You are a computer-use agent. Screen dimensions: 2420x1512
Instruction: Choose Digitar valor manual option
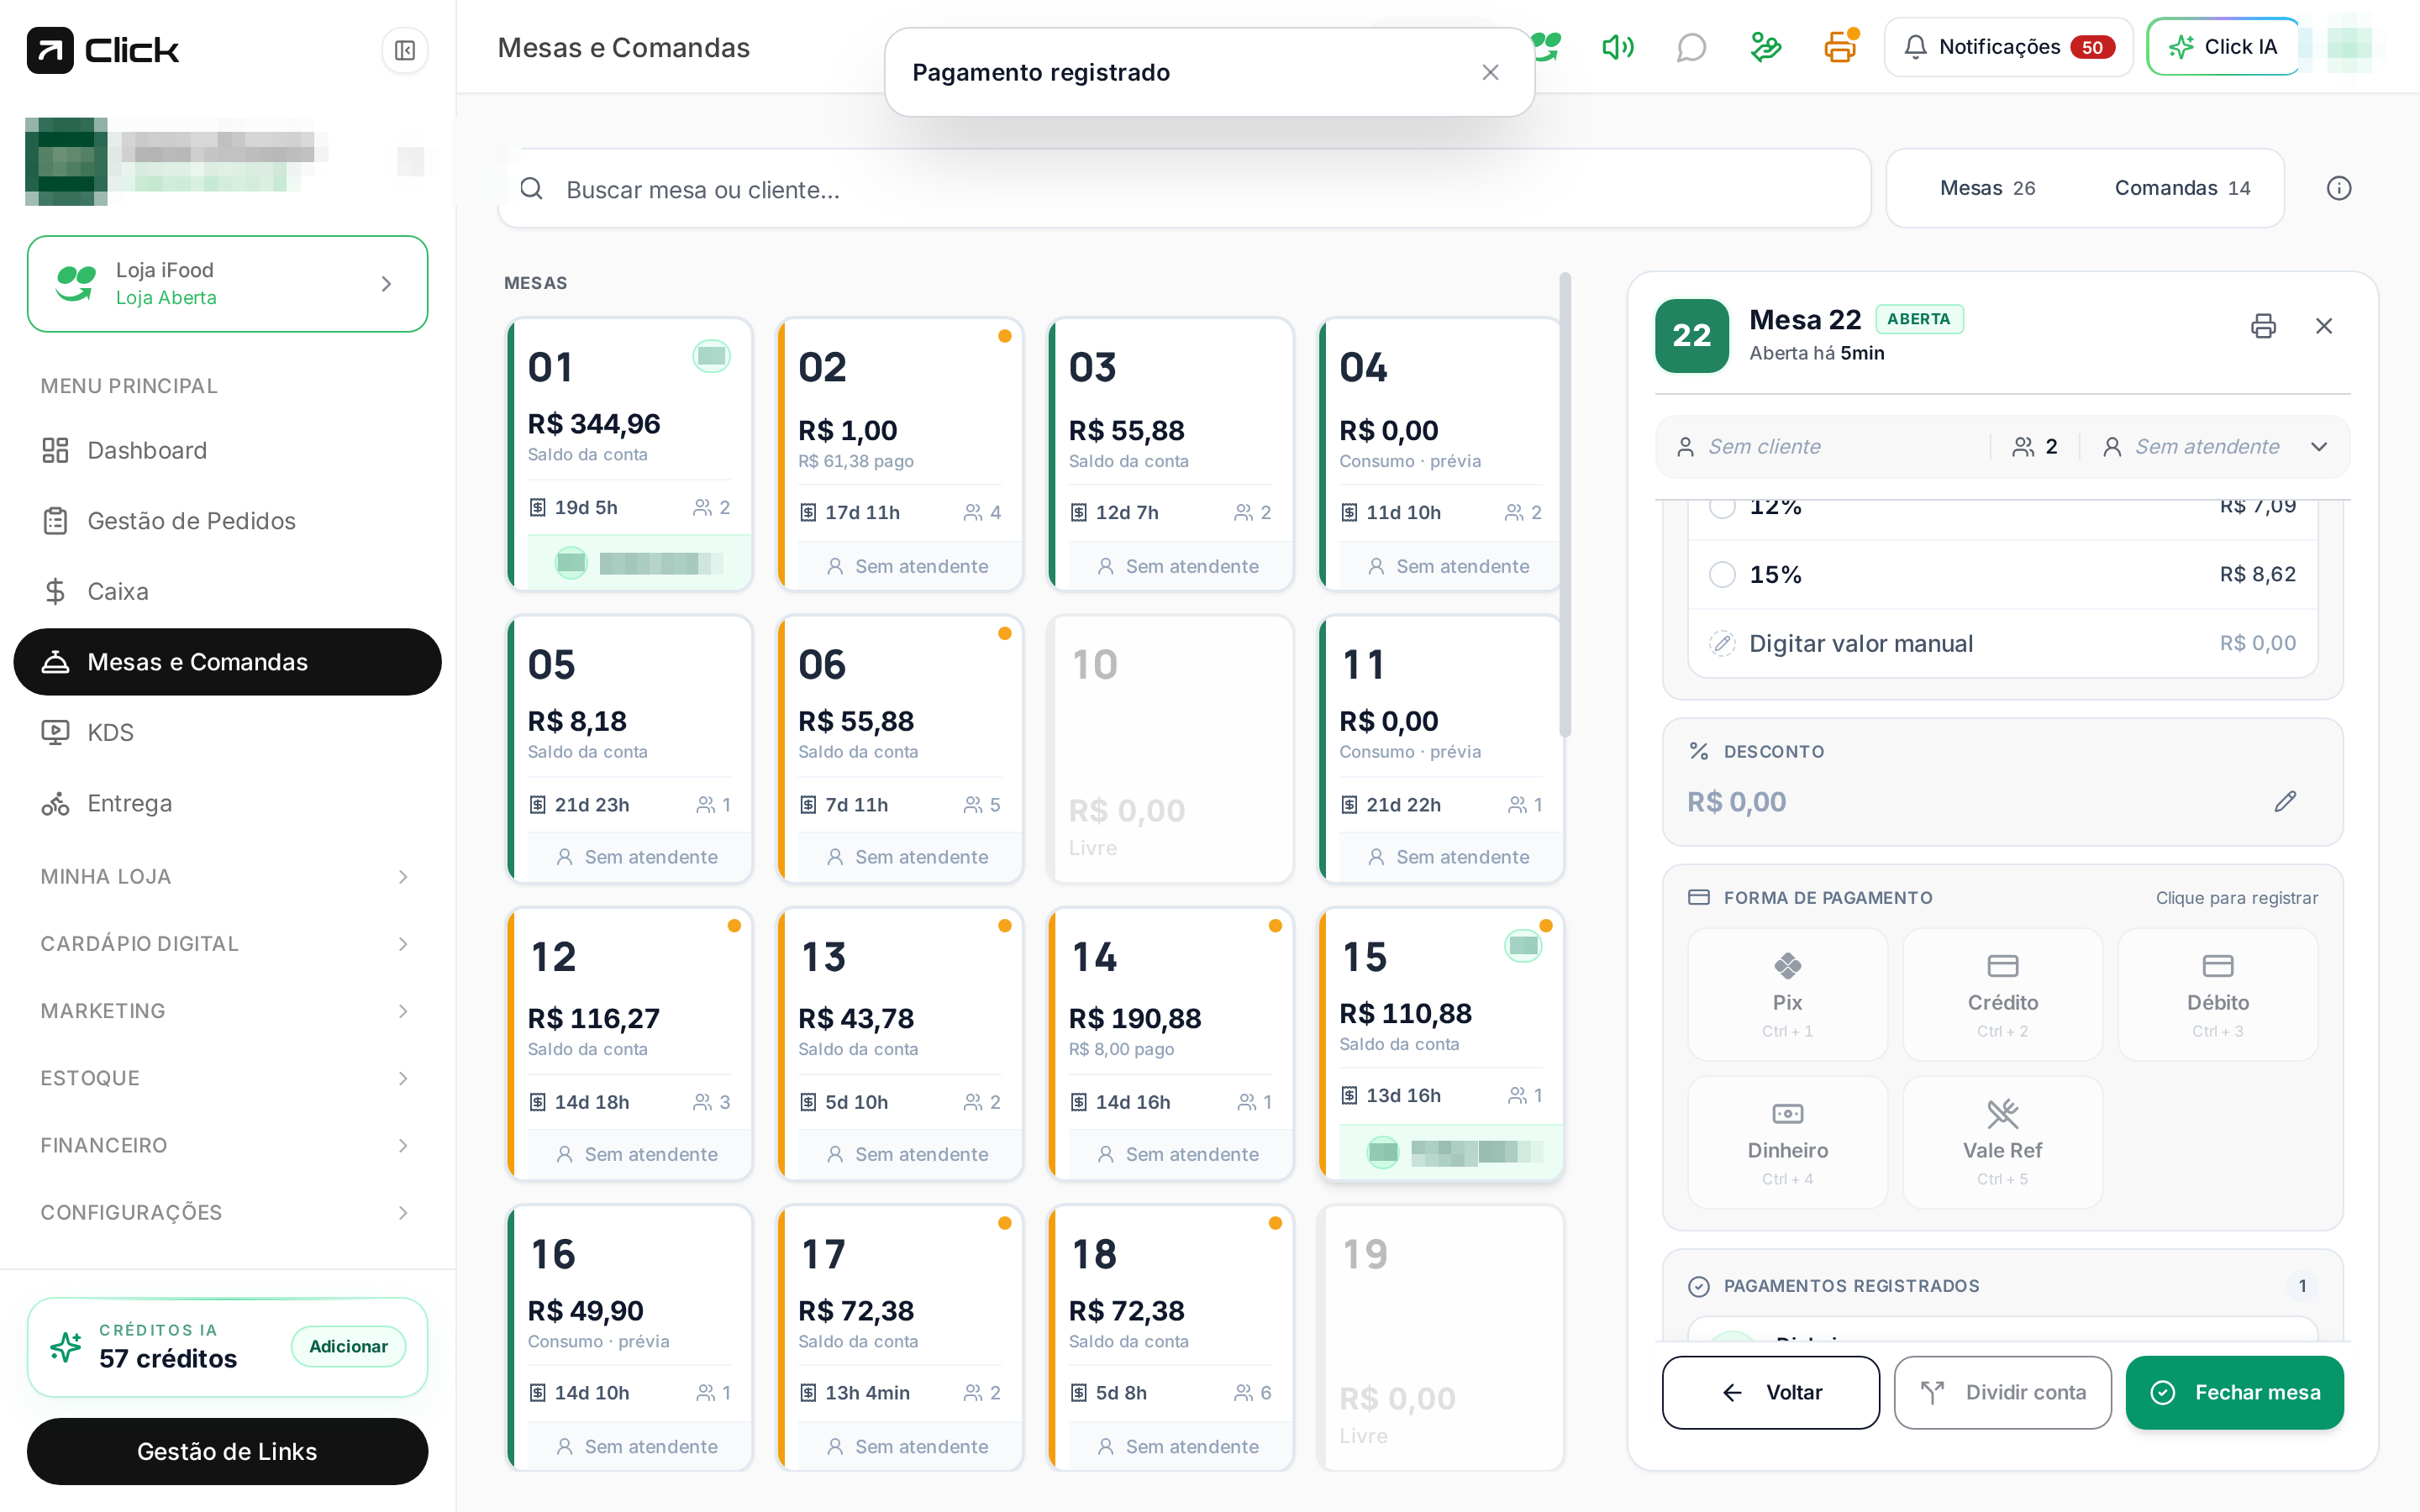(2002, 643)
